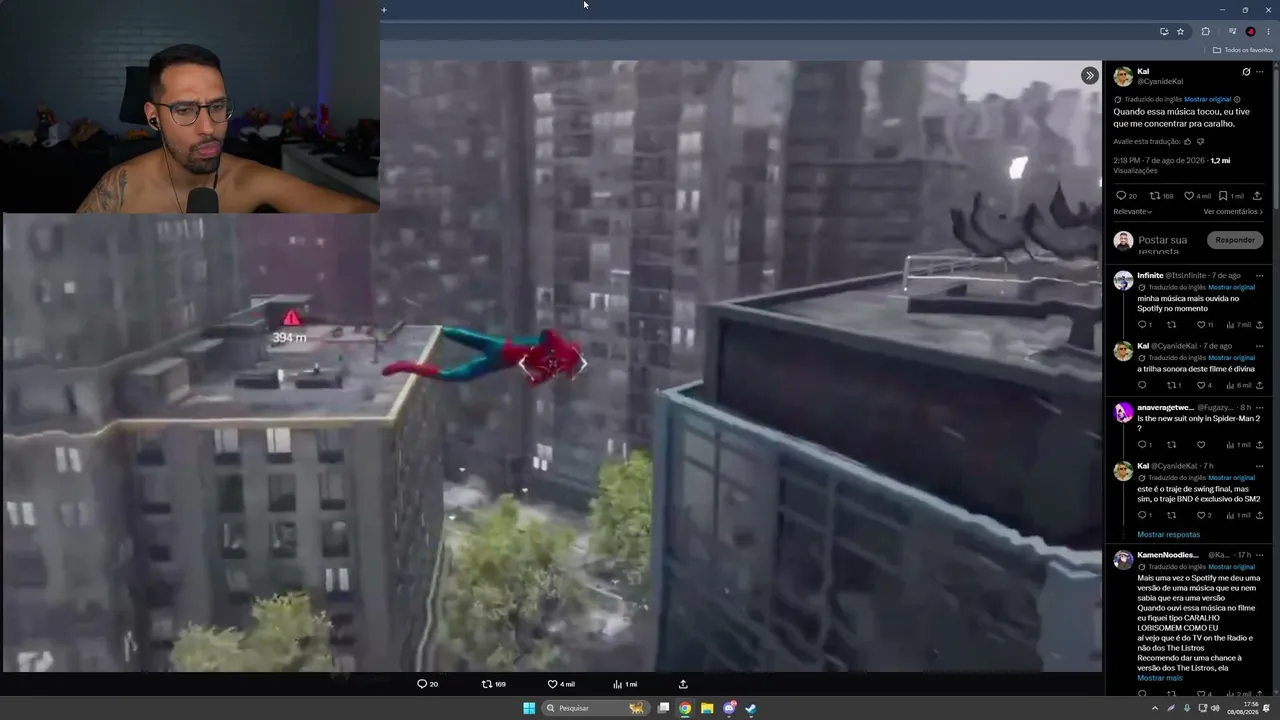Open the volume icon in system tray
This screenshot has width=1280, height=720.
pos(1215,708)
